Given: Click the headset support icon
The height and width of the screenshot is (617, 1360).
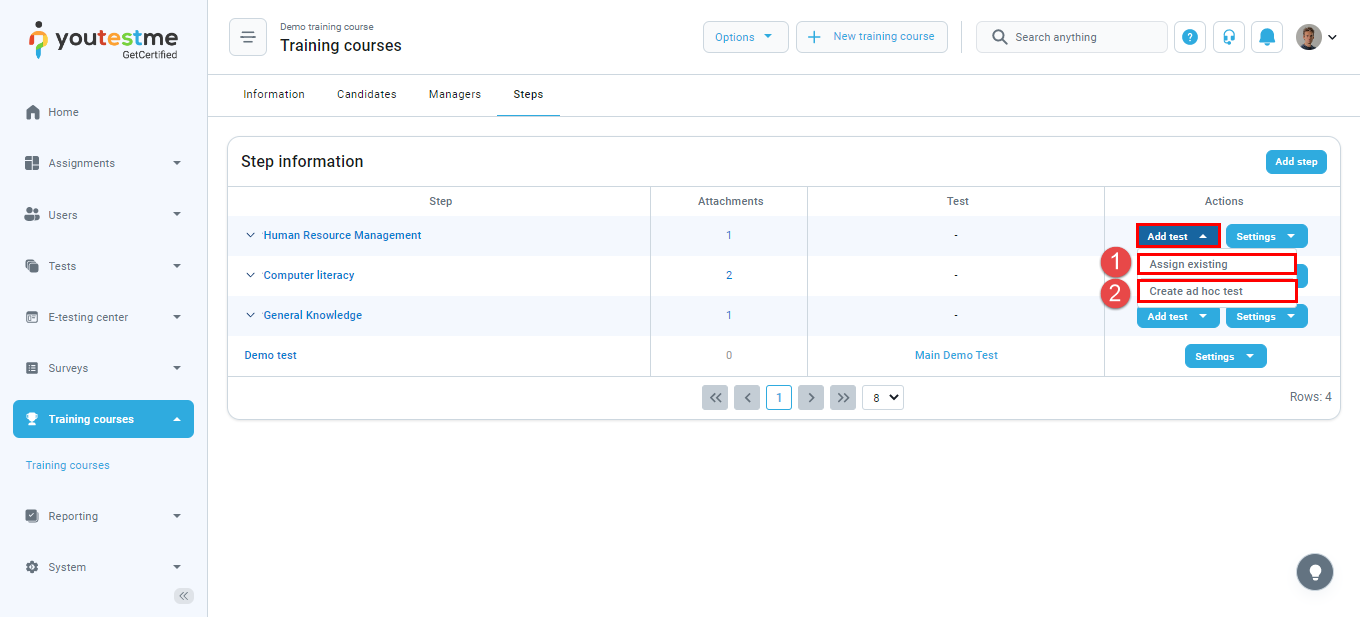Looking at the screenshot, I should (1228, 37).
